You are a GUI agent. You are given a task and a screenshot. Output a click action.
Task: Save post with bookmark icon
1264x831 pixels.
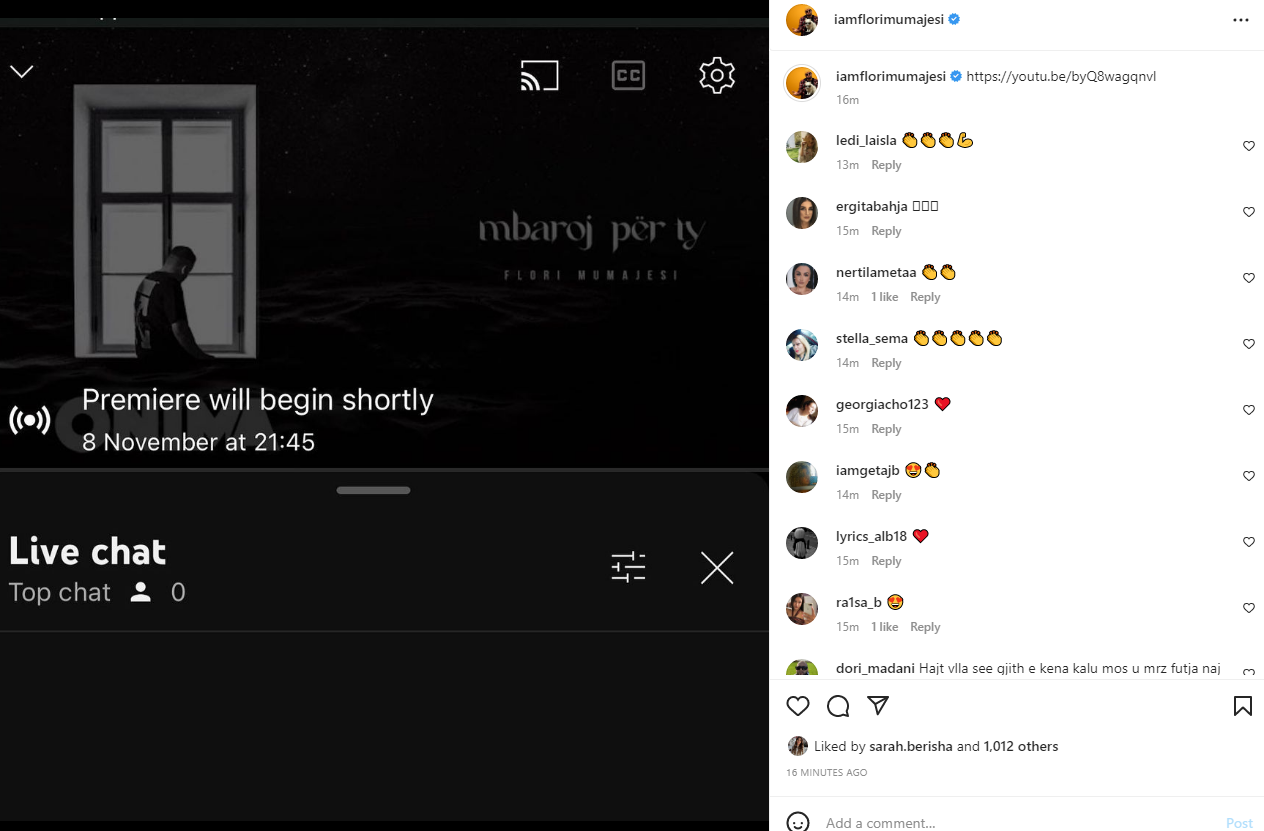click(x=1243, y=706)
